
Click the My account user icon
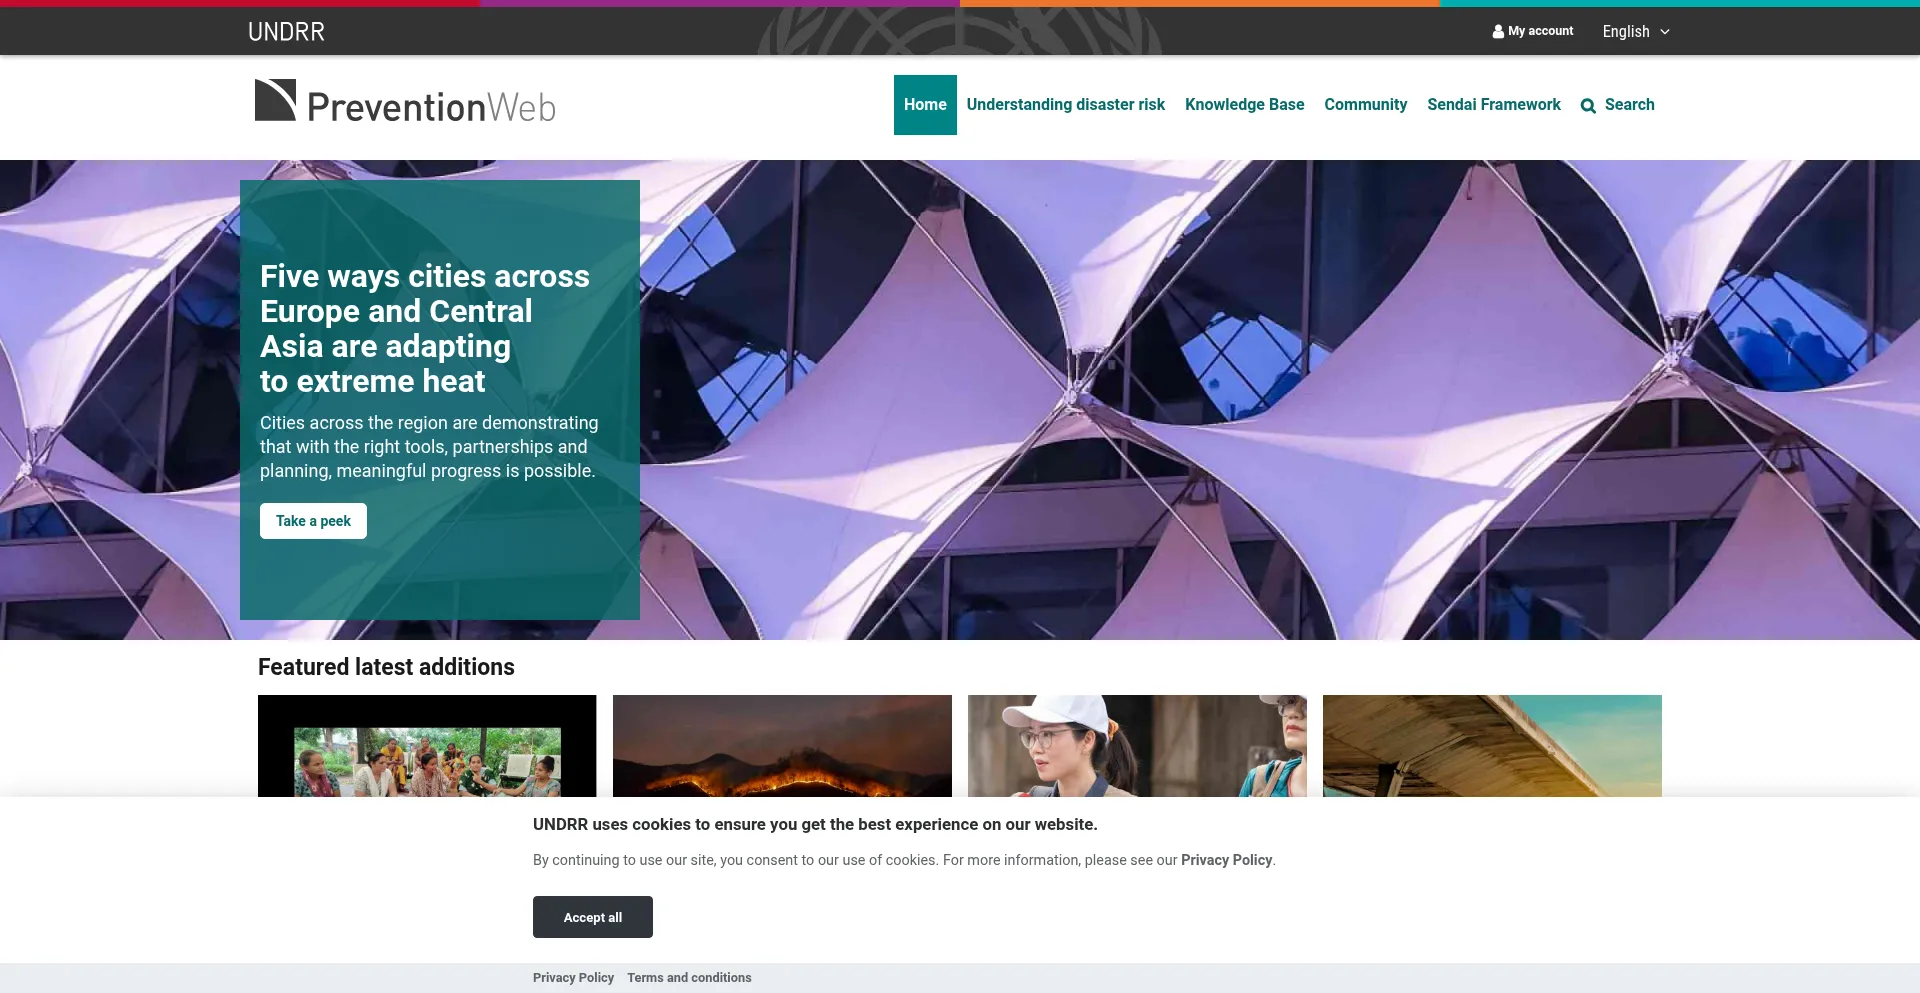pyautogui.click(x=1498, y=32)
